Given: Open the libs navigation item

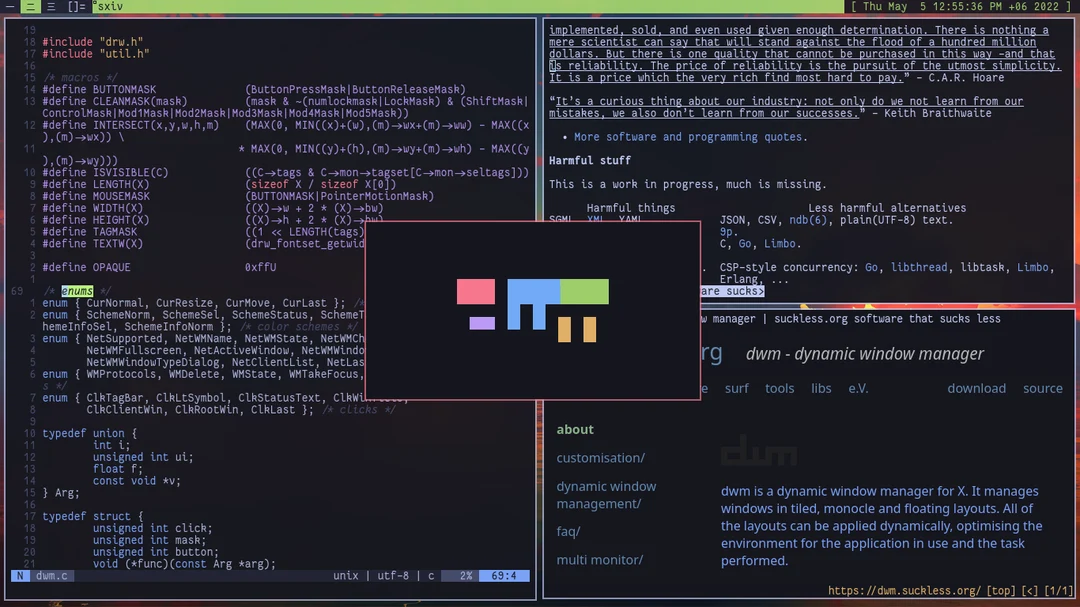Looking at the screenshot, I should click(x=821, y=388).
